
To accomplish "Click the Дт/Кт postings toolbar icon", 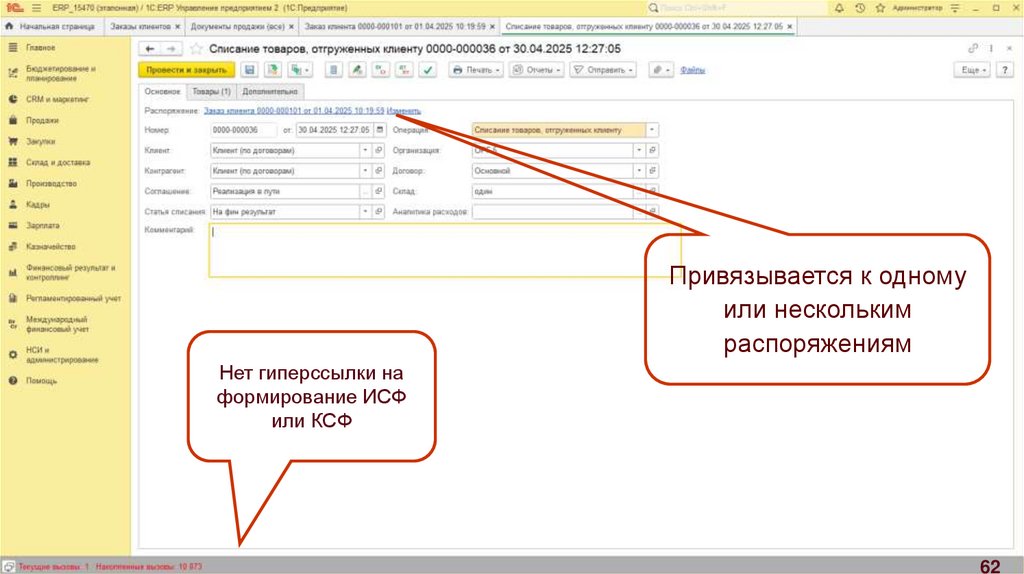I will (381, 70).
